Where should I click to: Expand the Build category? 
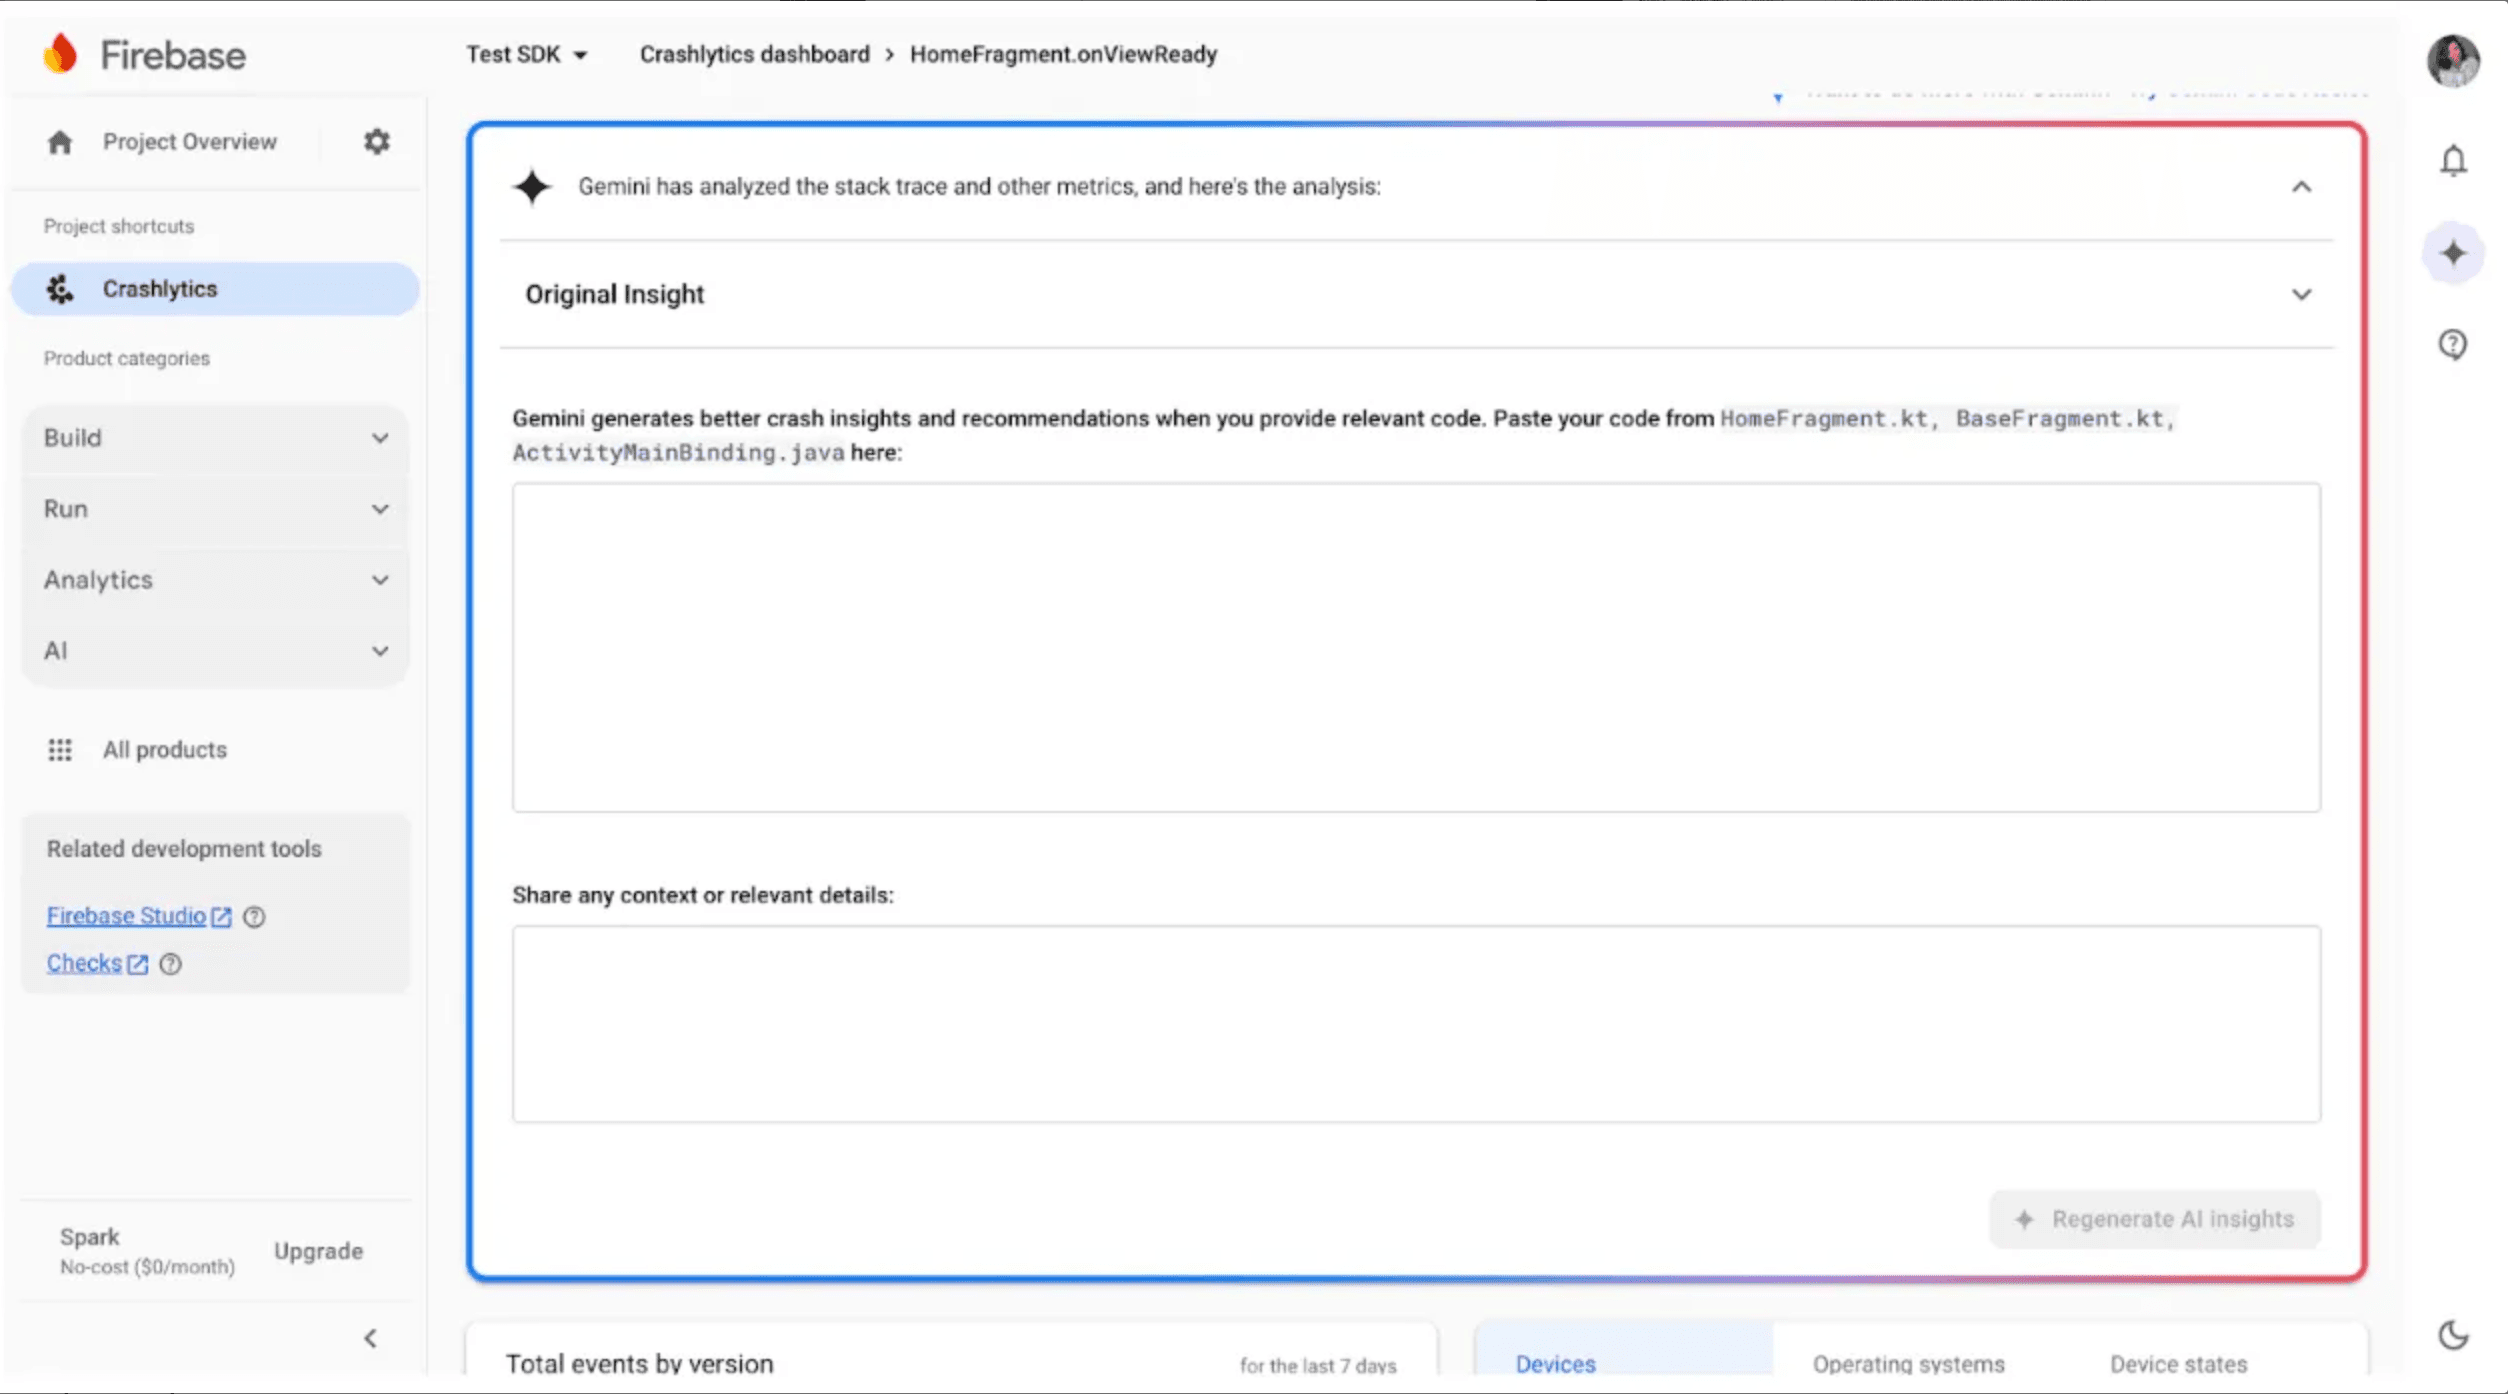pos(215,438)
